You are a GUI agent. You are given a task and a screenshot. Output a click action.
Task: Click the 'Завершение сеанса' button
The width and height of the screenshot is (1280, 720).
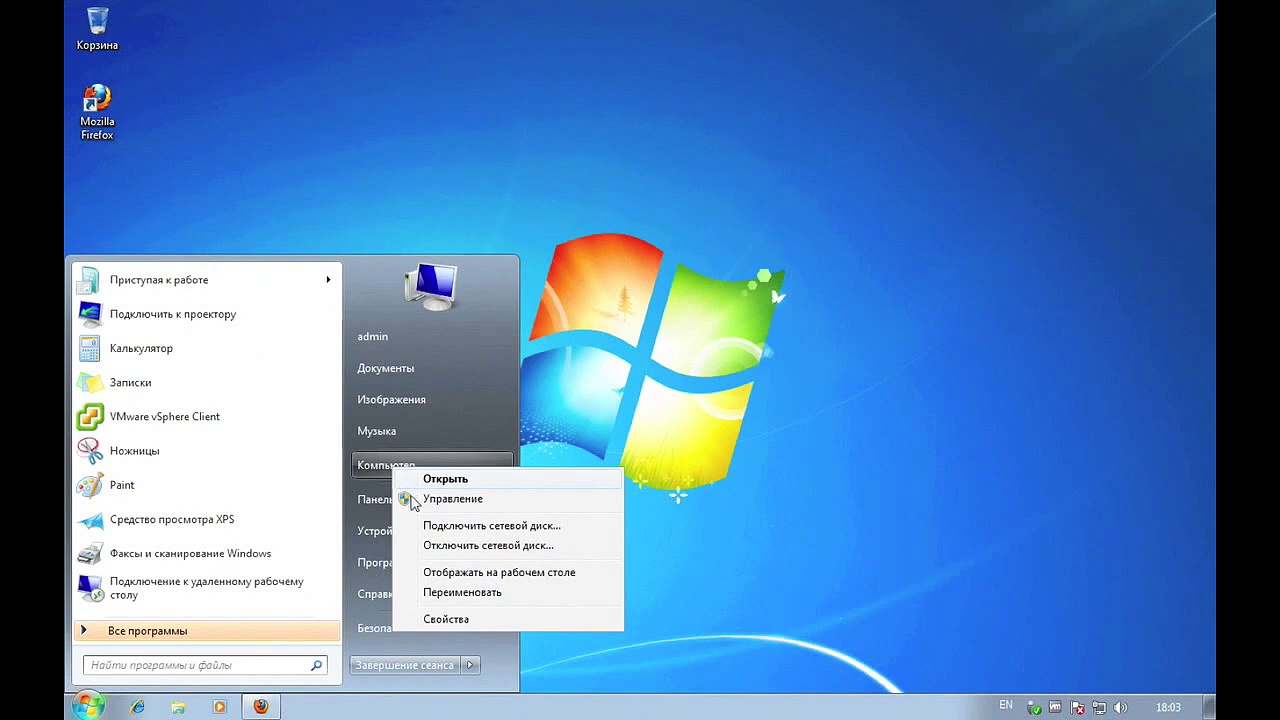pos(405,665)
